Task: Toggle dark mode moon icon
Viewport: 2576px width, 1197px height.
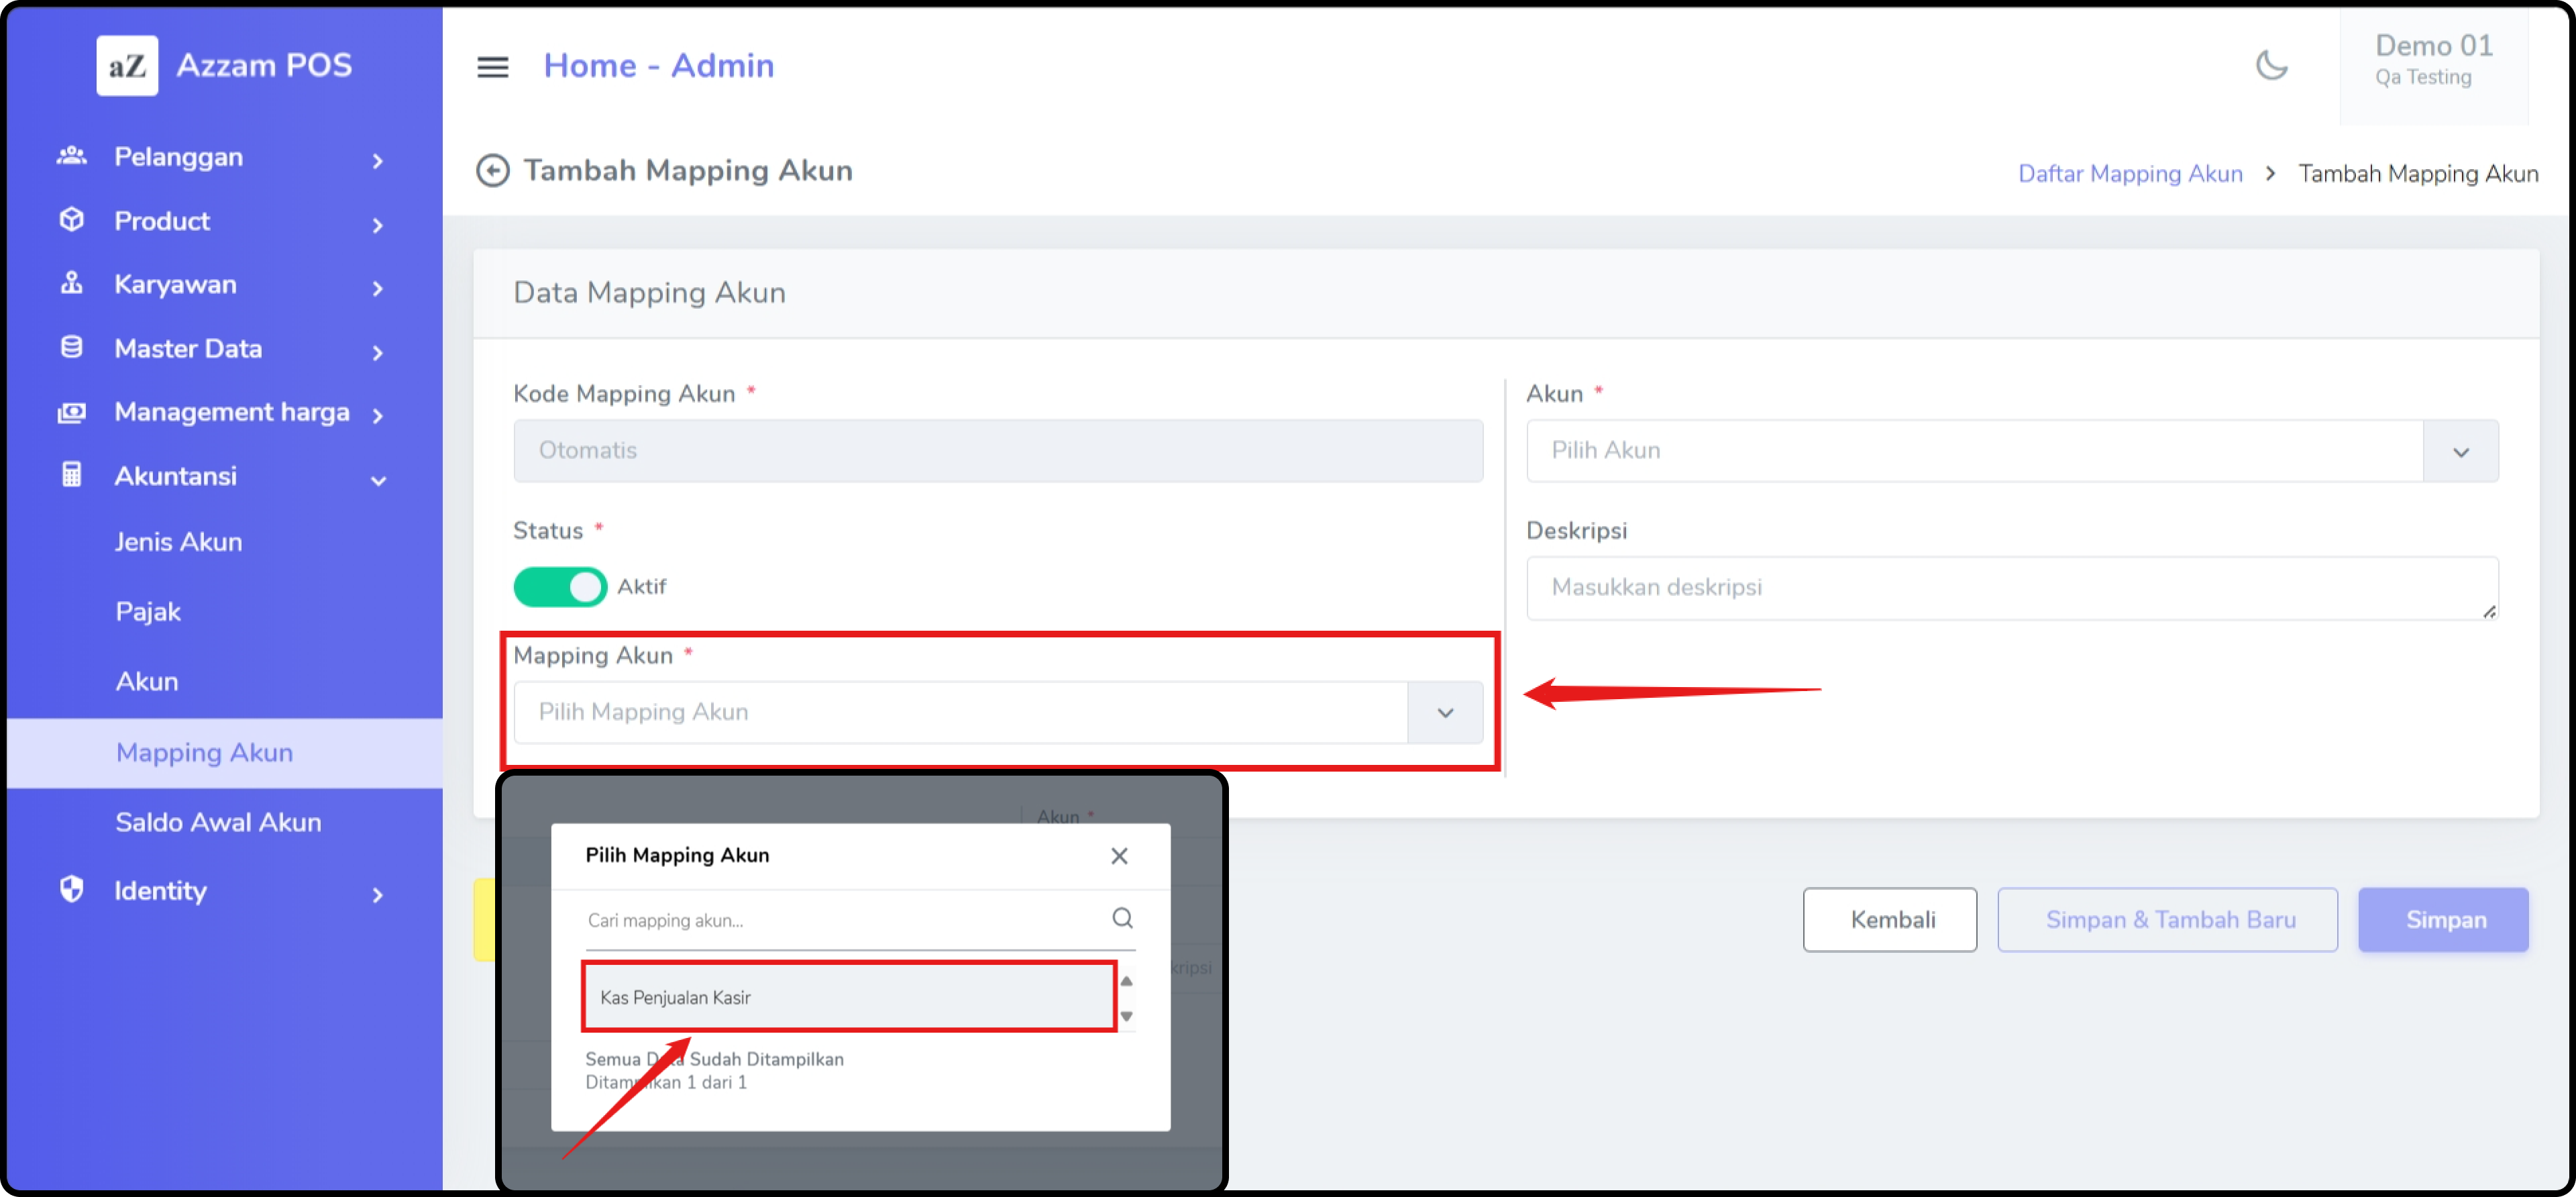Action: [x=2271, y=66]
